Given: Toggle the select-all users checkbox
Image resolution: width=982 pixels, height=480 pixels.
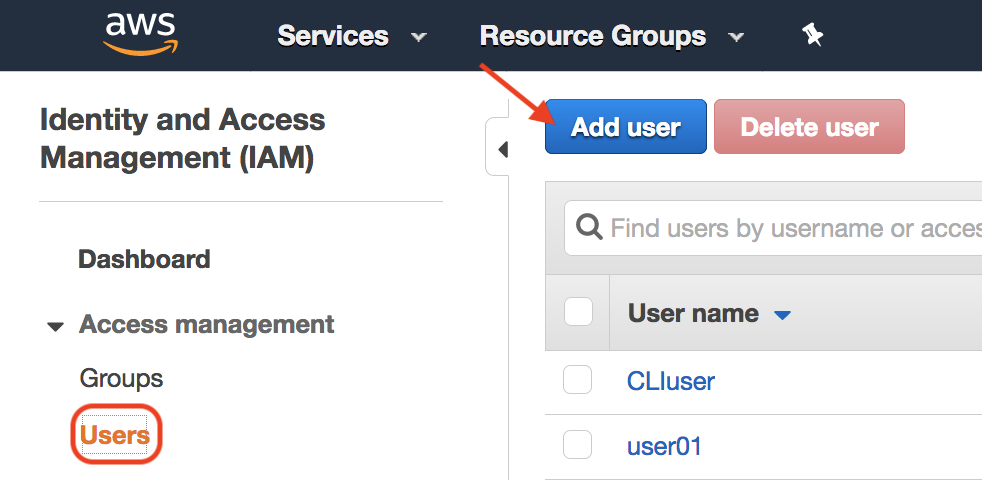Looking at the screenshot, I should point(579,311).
